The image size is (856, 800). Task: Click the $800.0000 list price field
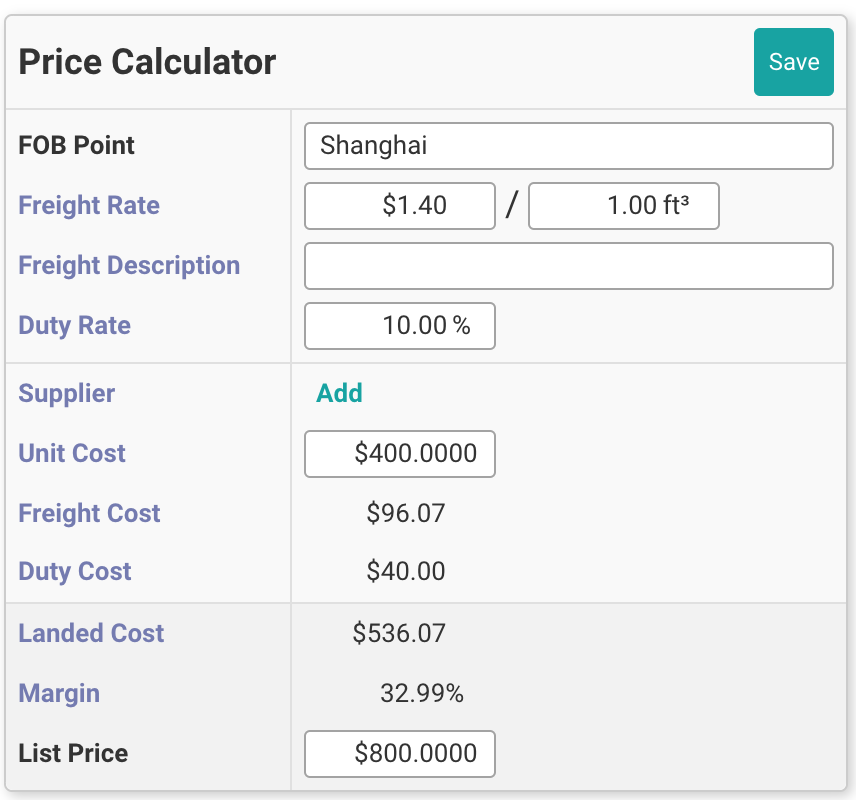point(400,754)
